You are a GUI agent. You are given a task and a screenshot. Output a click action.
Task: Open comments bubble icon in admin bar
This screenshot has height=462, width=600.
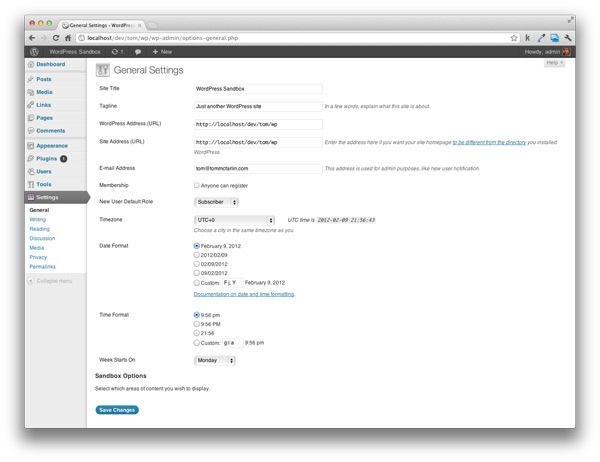click(x=136, y=51)
